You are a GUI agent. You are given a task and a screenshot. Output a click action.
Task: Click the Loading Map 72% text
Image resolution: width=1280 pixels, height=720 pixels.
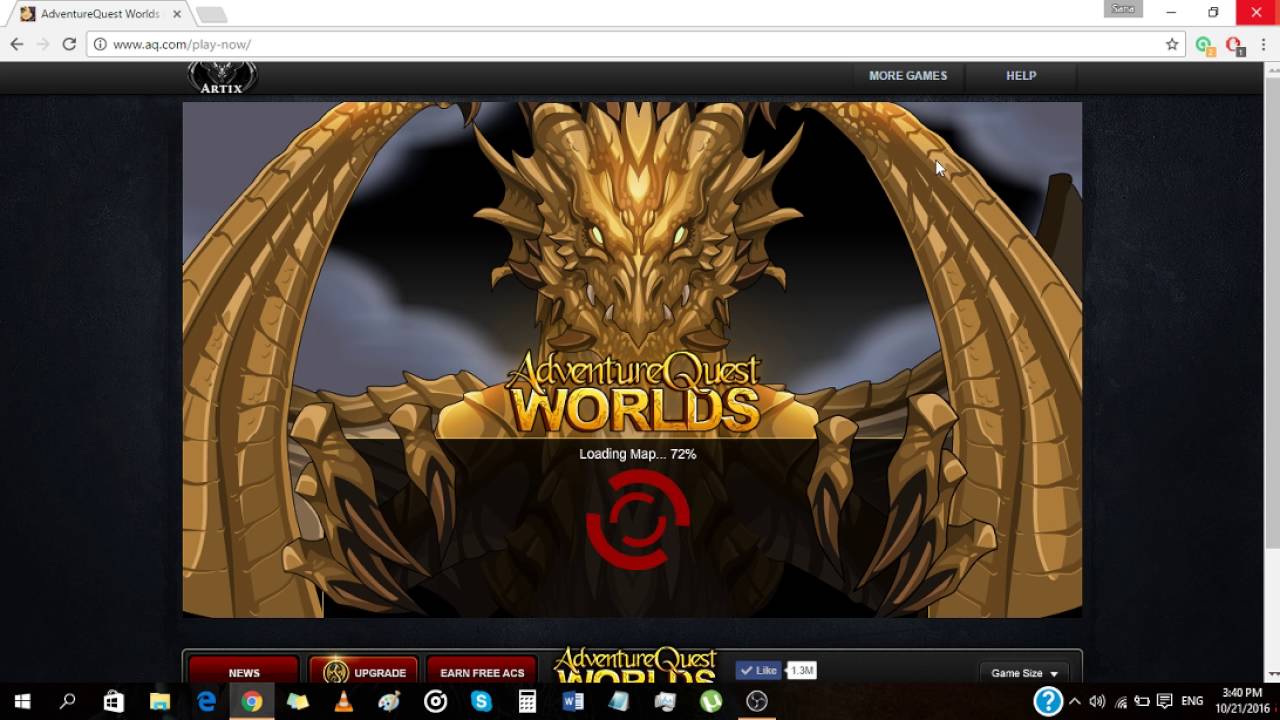click(638, 454)
